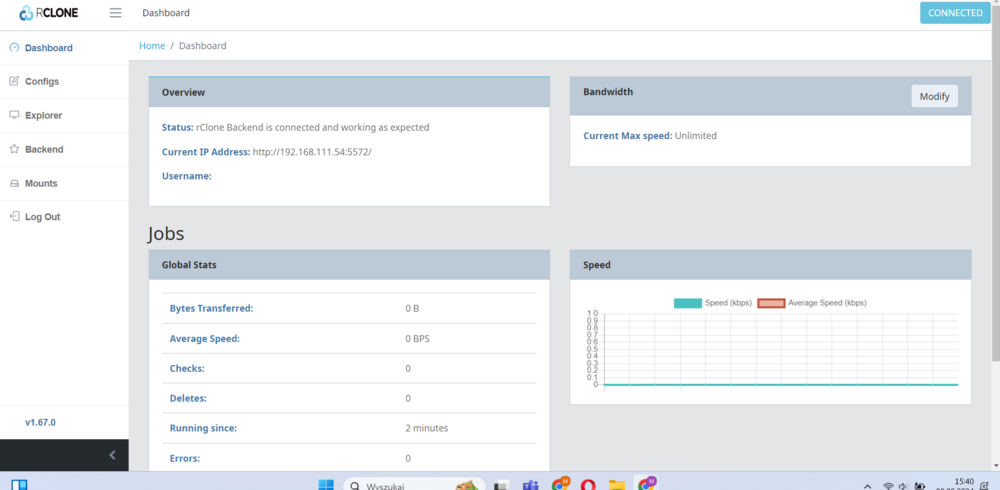
Task: Click the Wi-Fi tray icon
Action: [x=888, y=486]
